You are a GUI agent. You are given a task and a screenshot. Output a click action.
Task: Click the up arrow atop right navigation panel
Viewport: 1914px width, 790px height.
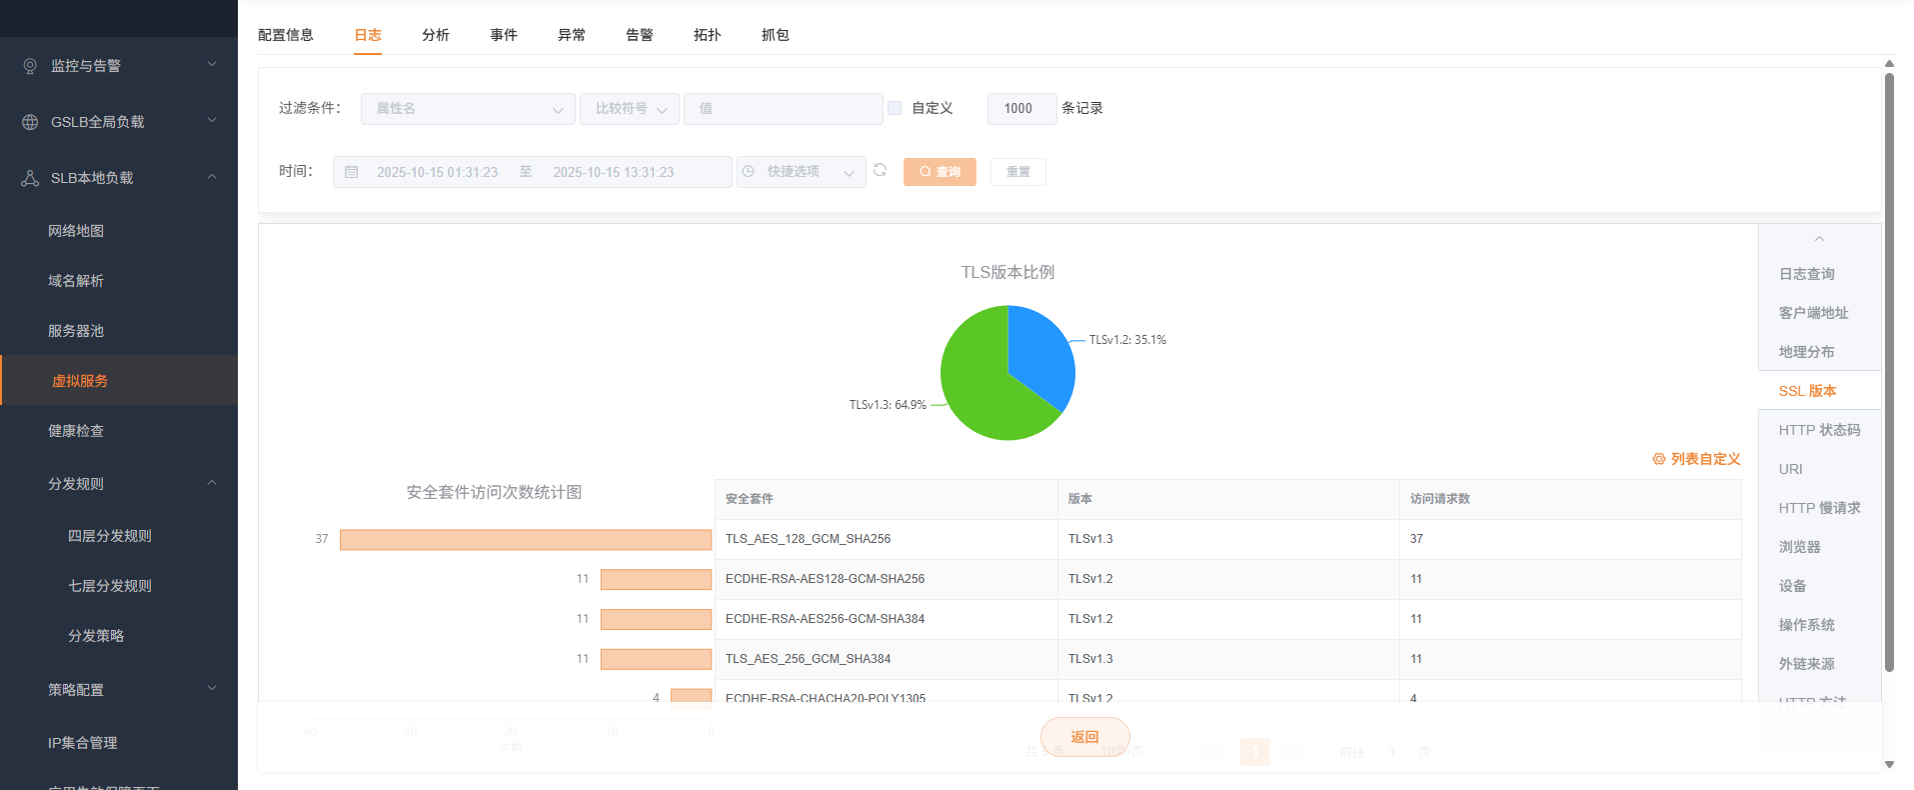(1819, 239)
